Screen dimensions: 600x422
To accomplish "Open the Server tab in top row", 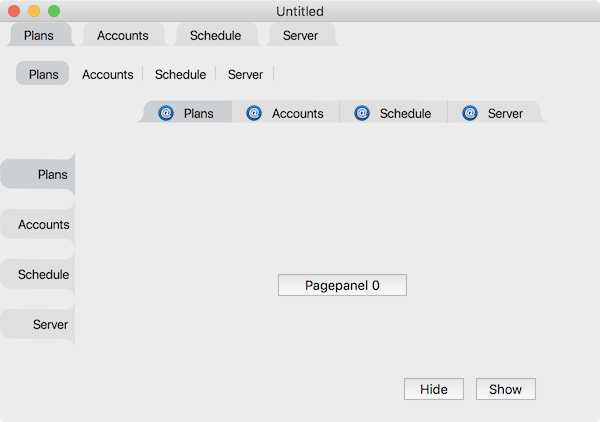I will [301, 35].
